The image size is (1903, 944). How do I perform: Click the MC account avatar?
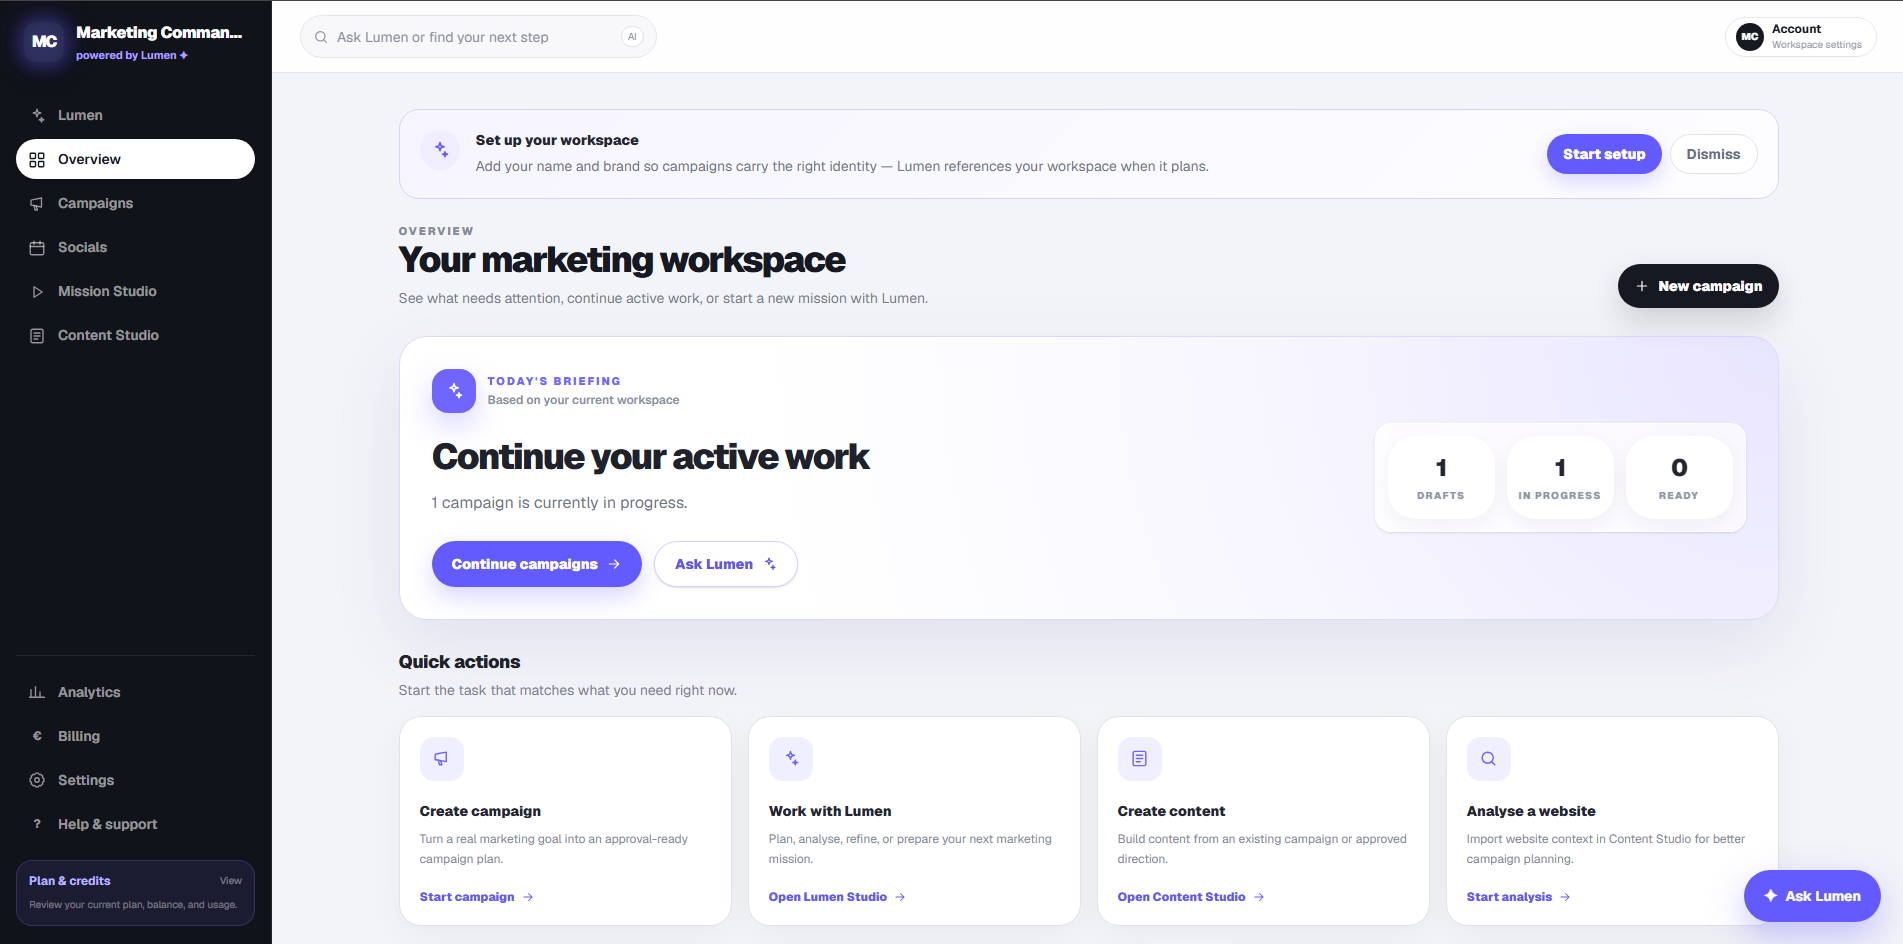[x=1750, y=37]
